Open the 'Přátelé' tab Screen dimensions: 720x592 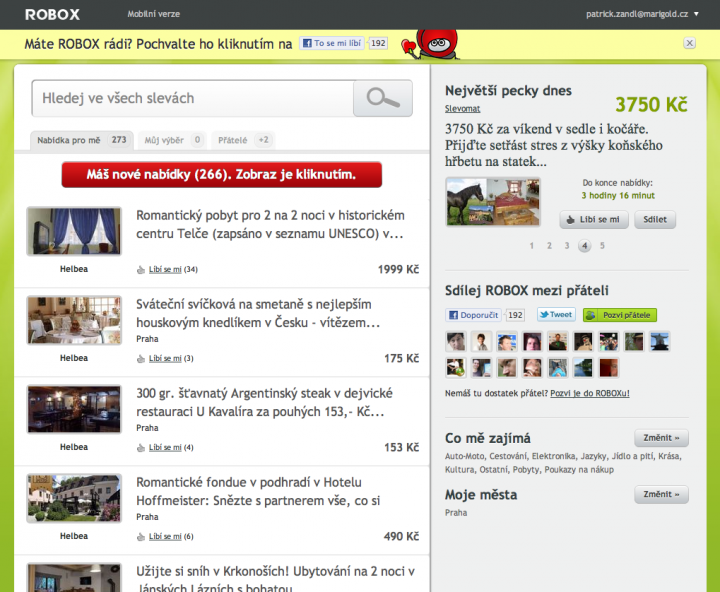click(243, 140)
